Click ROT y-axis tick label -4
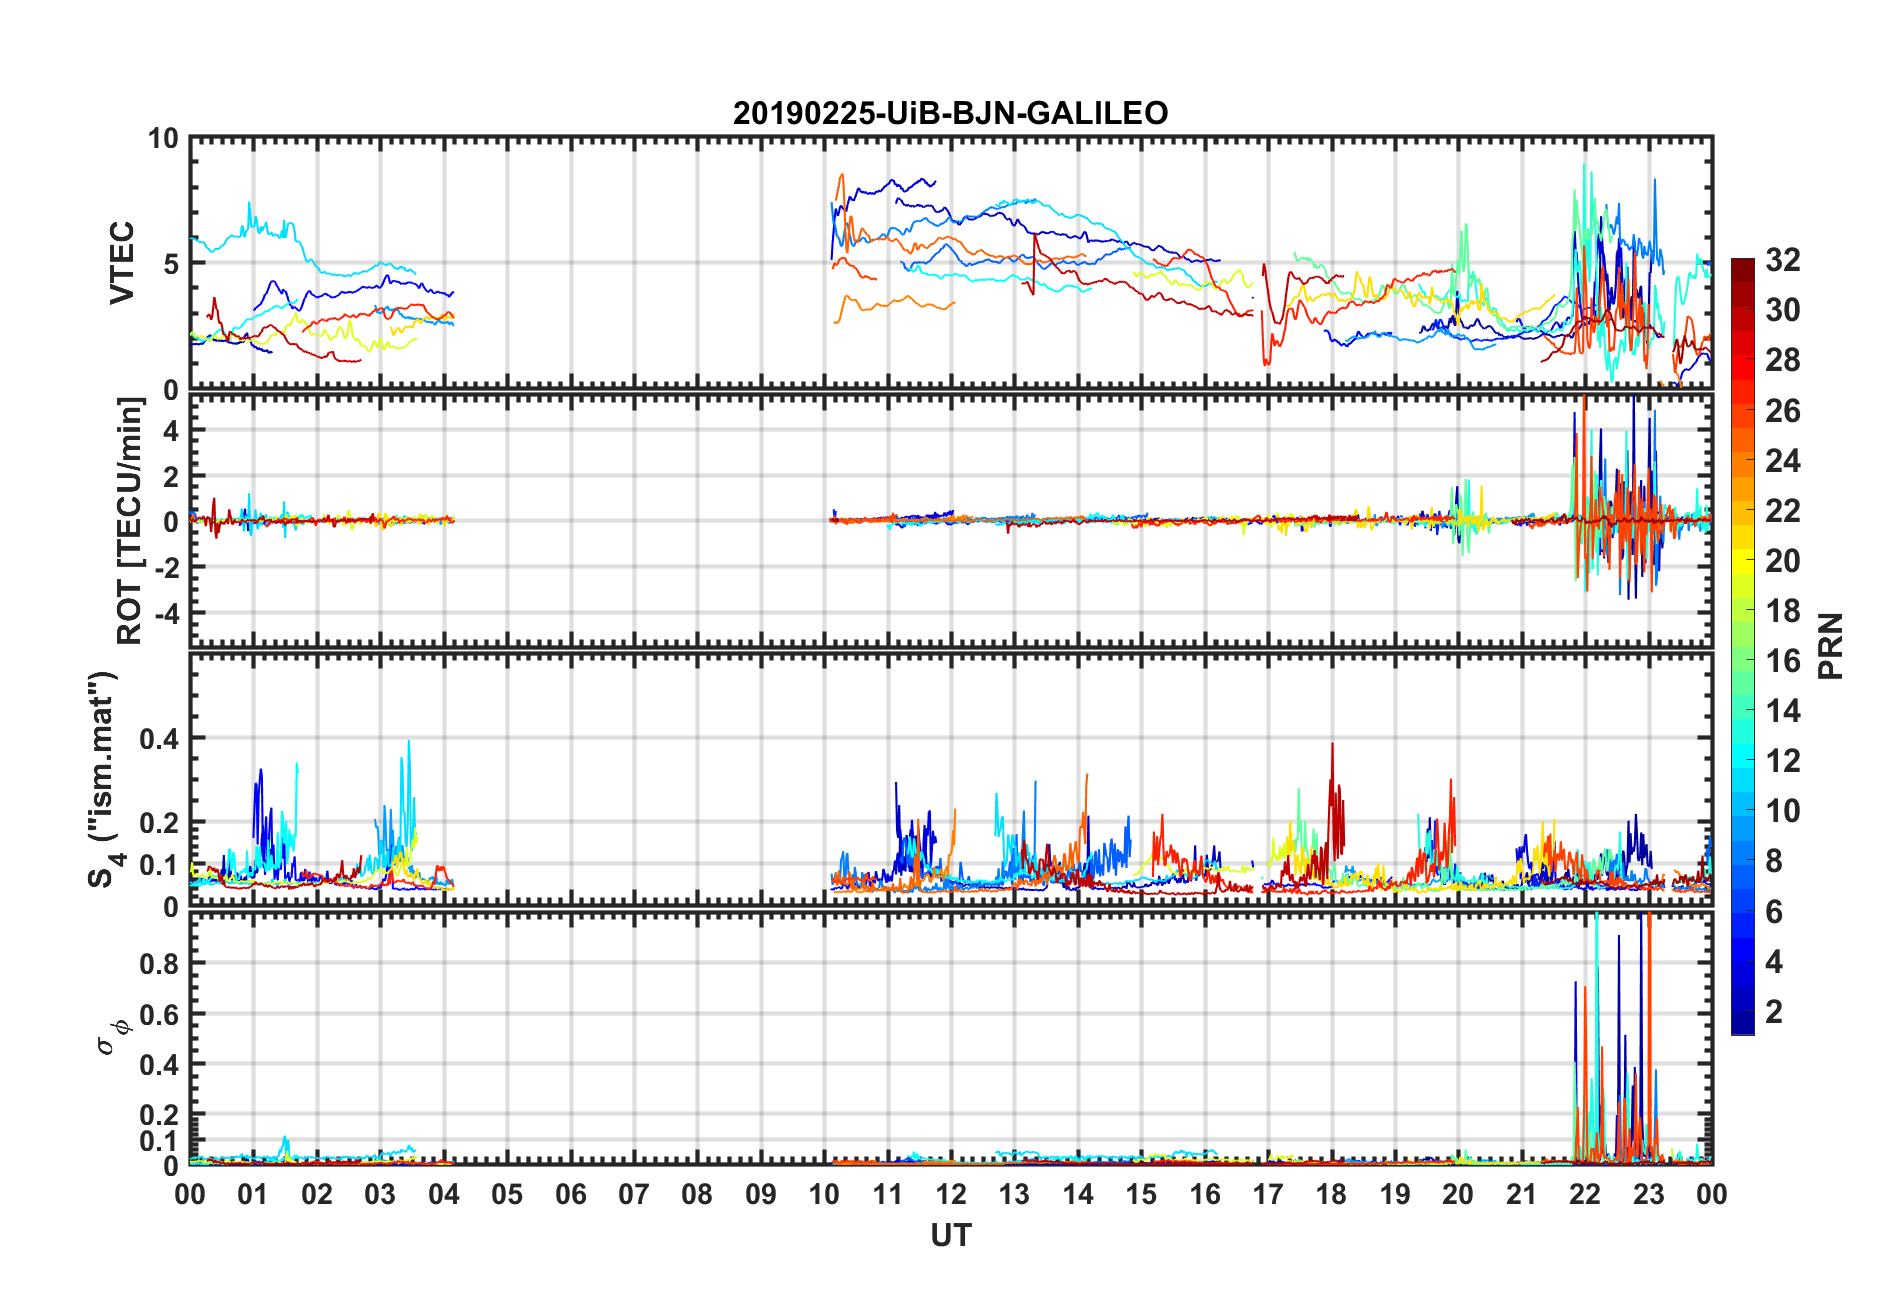Screen dimensions: 1902x1292 tap(165, 612)
